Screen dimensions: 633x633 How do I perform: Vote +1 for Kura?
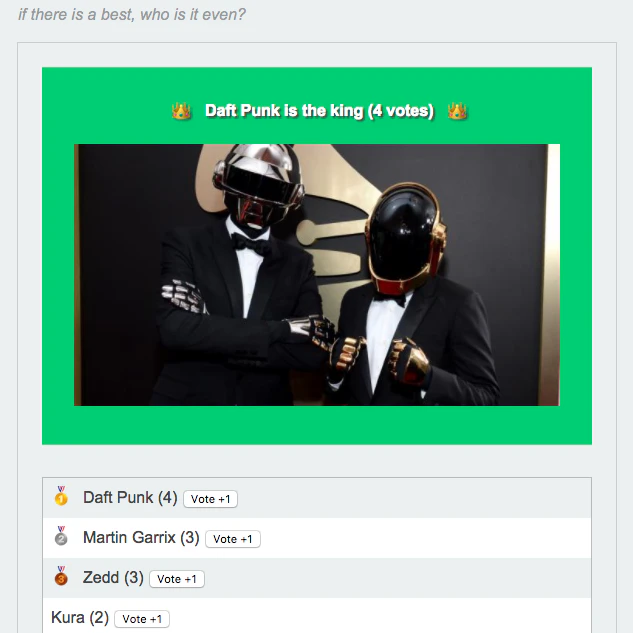pyautogui.click(x=142, y=619)
